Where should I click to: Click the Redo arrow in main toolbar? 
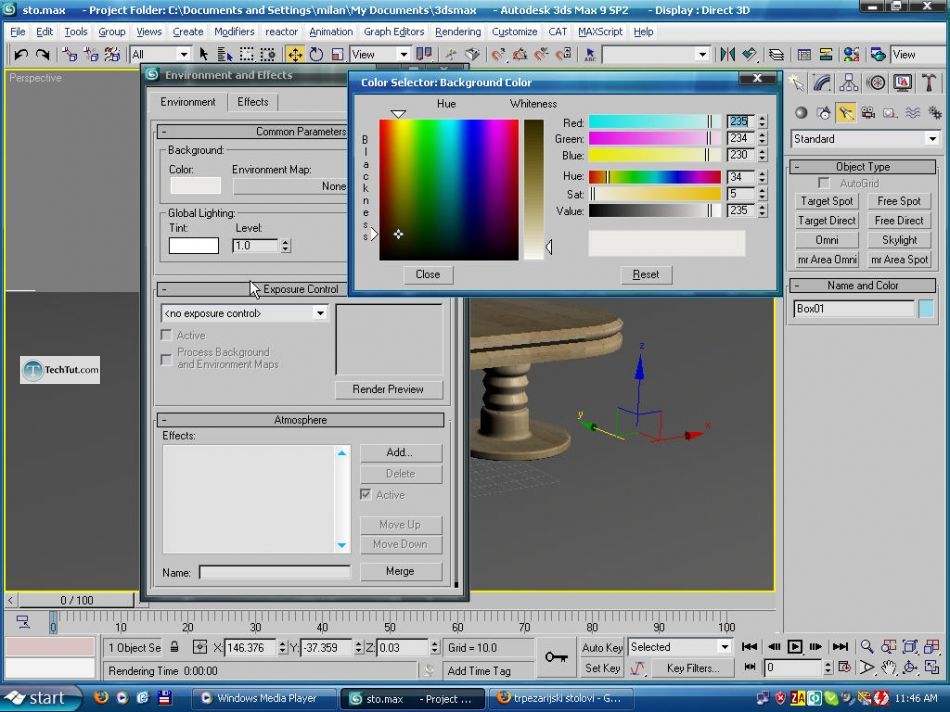pos(42,55)
